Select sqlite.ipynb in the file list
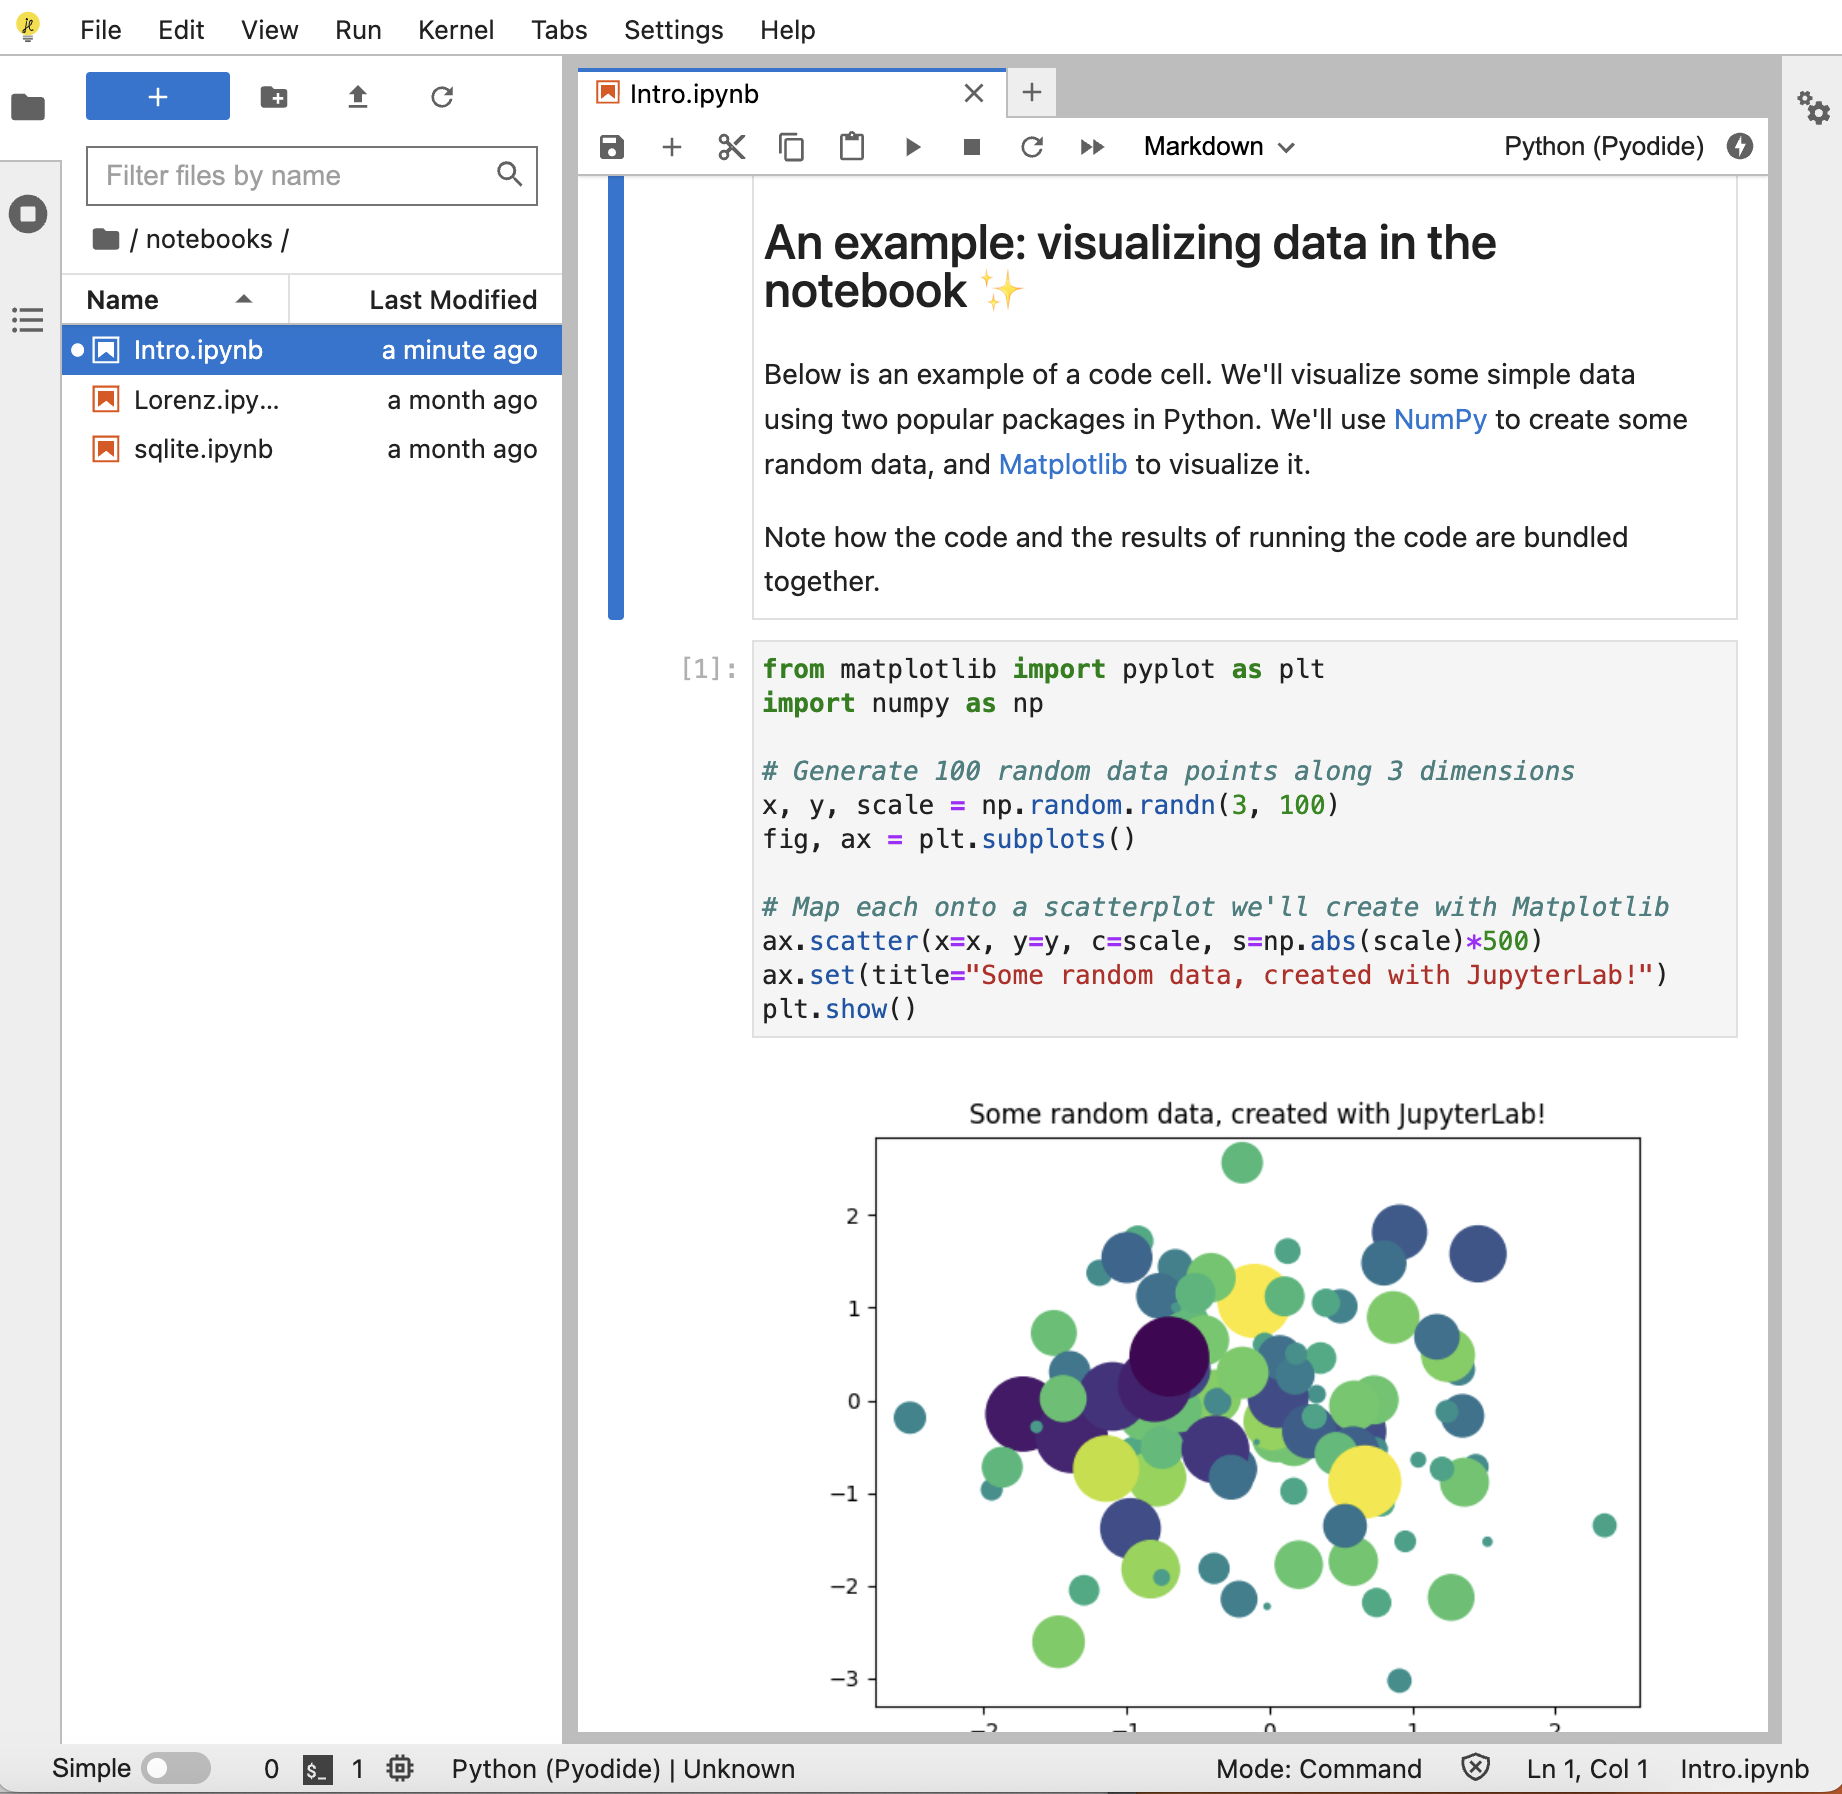Image resolution: width=1842 pixels, height=1794 pixels. pyautogui.click(x=312, y=449)
